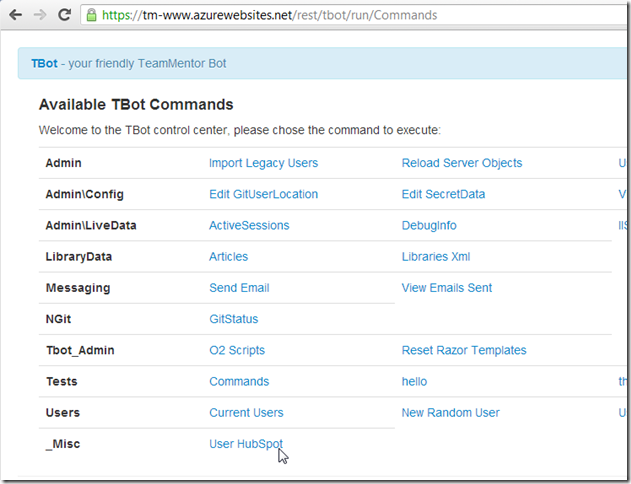Click the Tbot_Admin category label

pos(80,350)
